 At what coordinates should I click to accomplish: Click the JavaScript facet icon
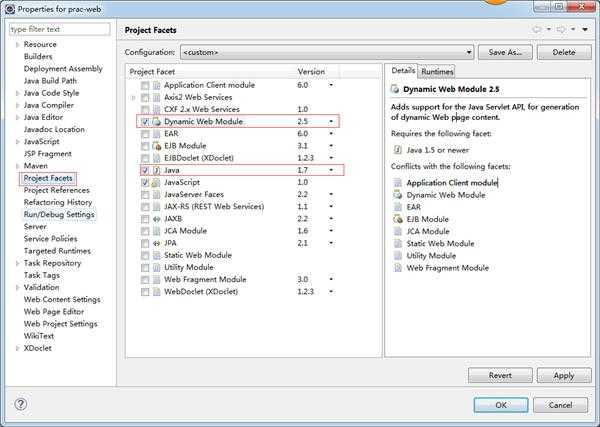coord(156,183)
